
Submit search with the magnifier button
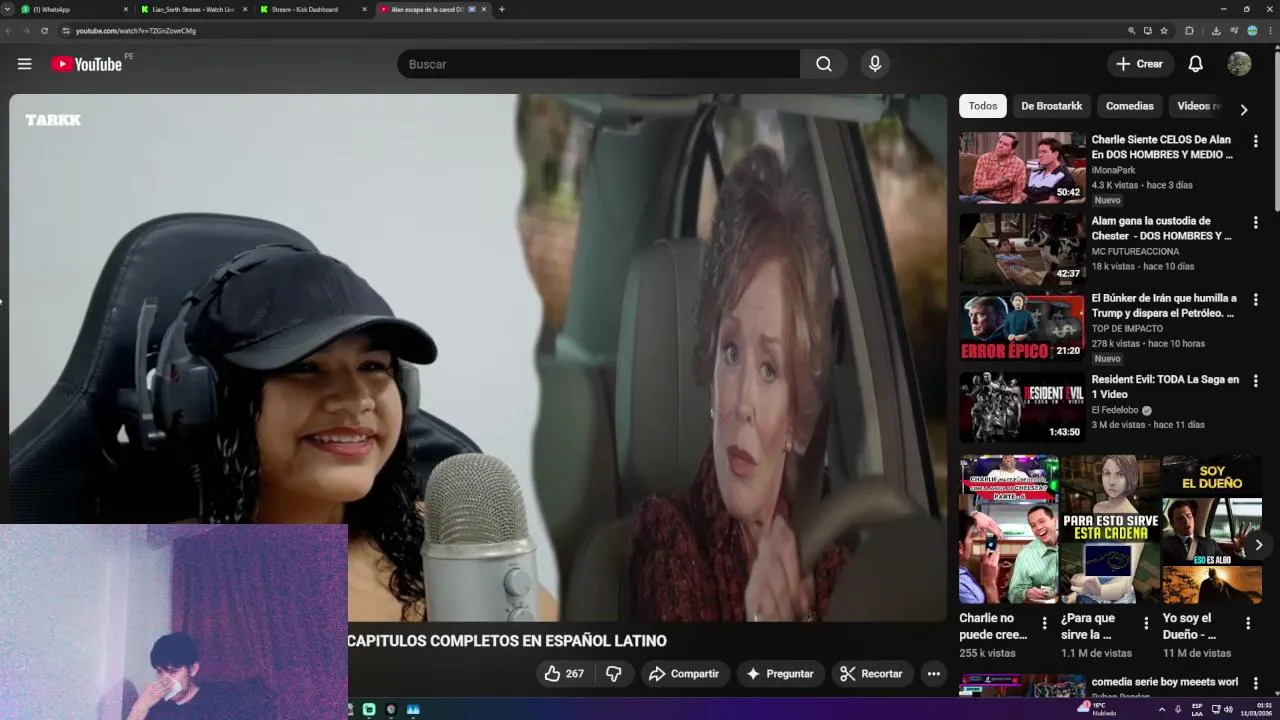tap(823, 64)
